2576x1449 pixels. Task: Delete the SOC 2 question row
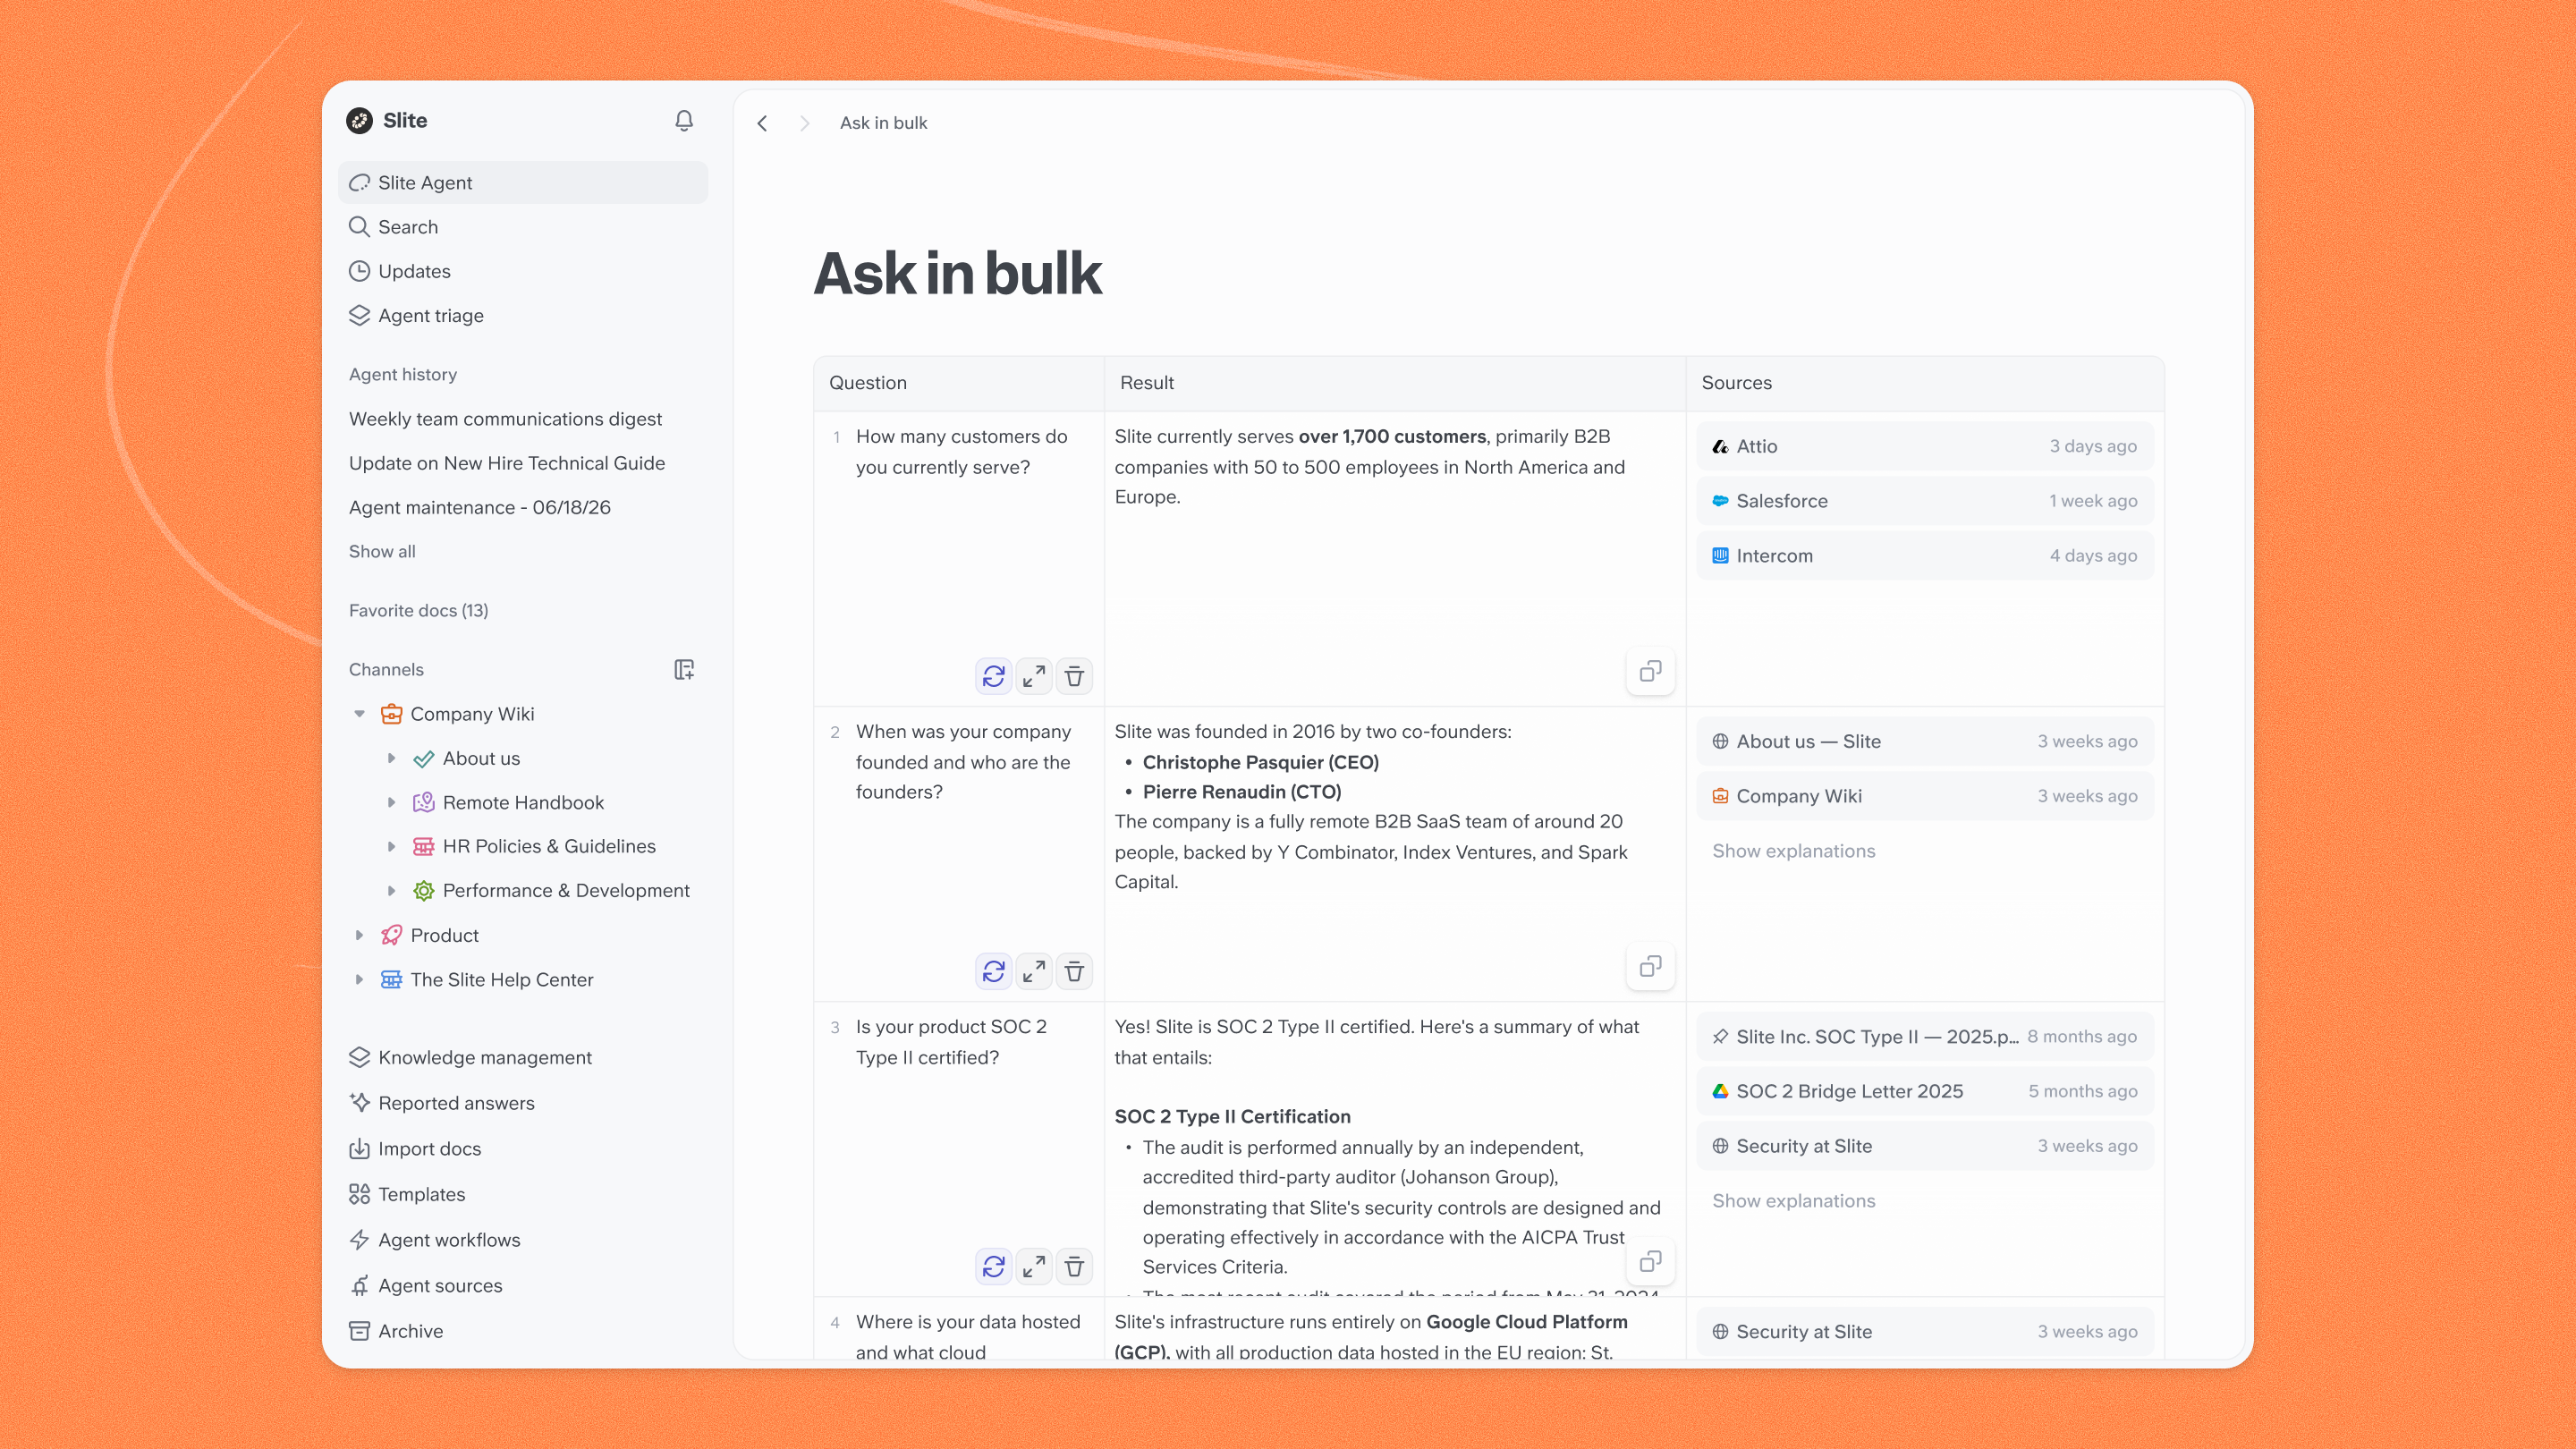tap(1074, 1266)
